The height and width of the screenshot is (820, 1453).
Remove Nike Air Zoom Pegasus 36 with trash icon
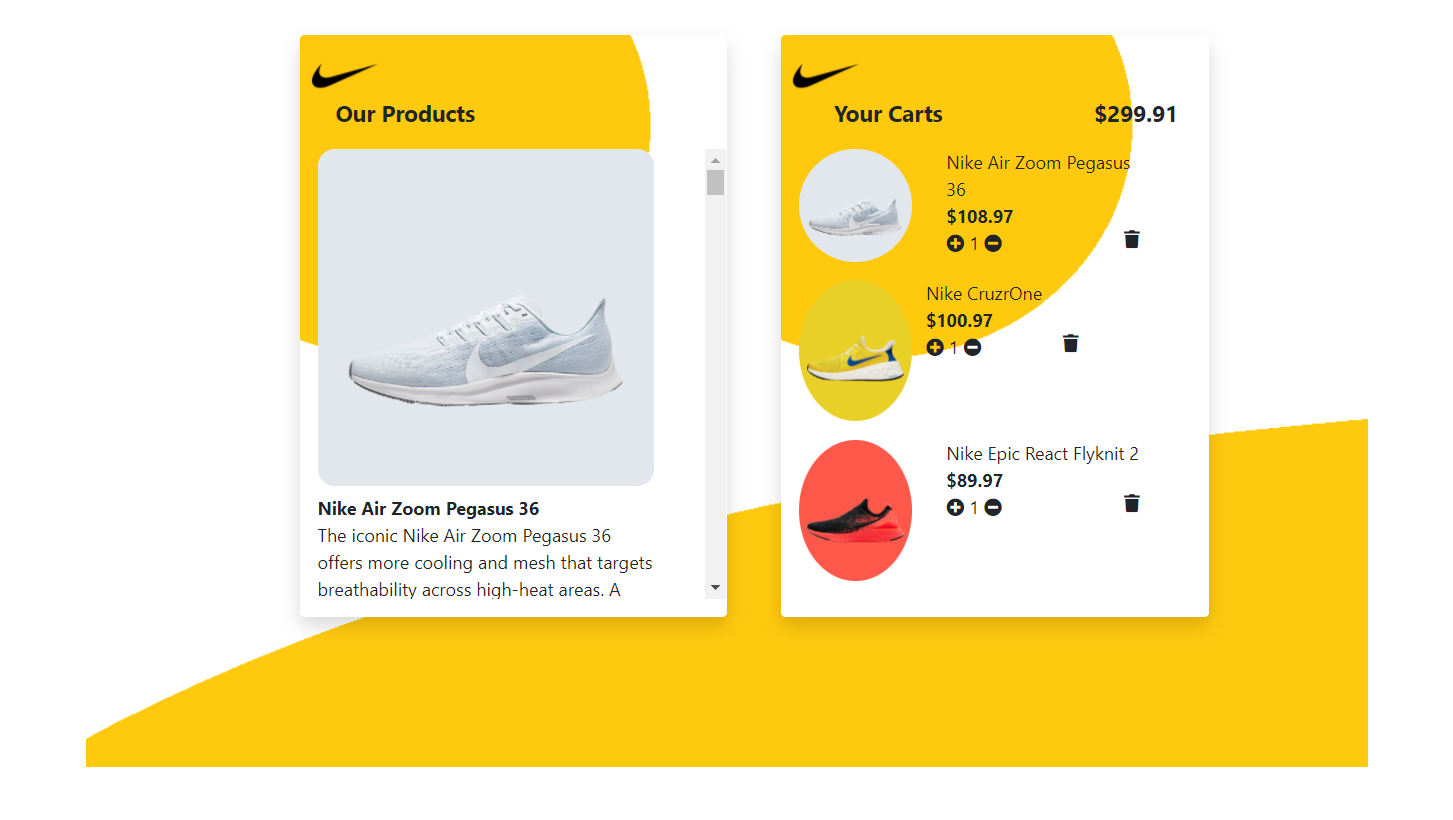click(1132, 239)
